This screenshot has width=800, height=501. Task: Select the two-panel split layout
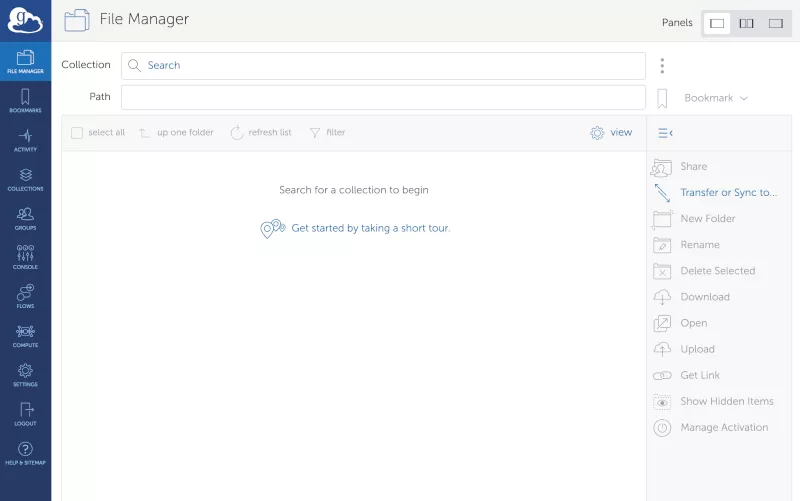[x=746, y=23]
